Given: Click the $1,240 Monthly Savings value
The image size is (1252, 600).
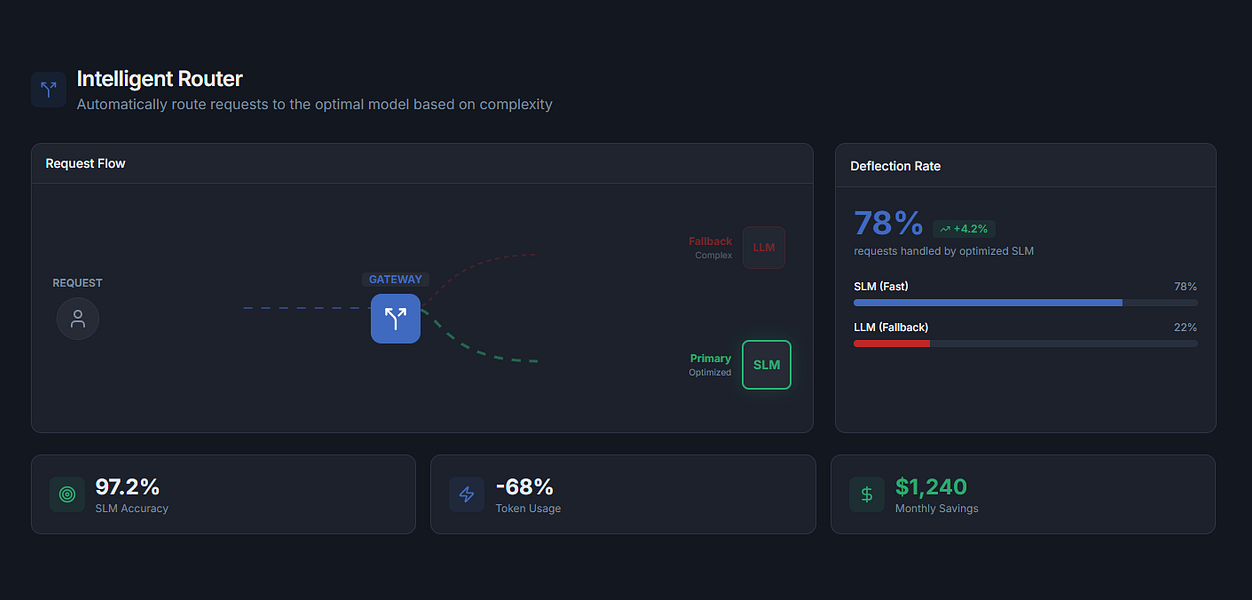Looking at the screenshot, I should pos(931,487).
